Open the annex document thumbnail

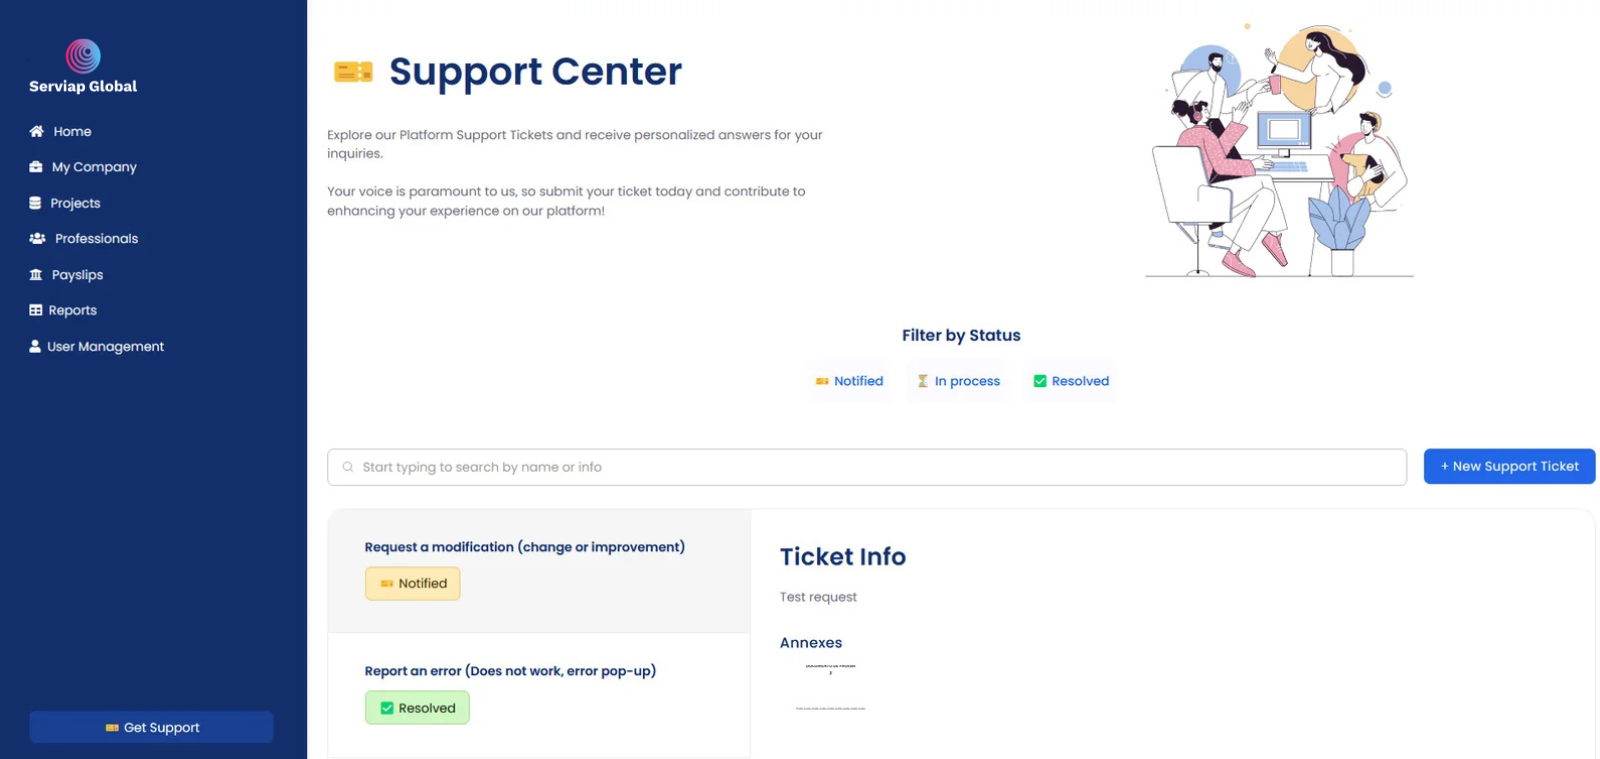tap(830, 687)
